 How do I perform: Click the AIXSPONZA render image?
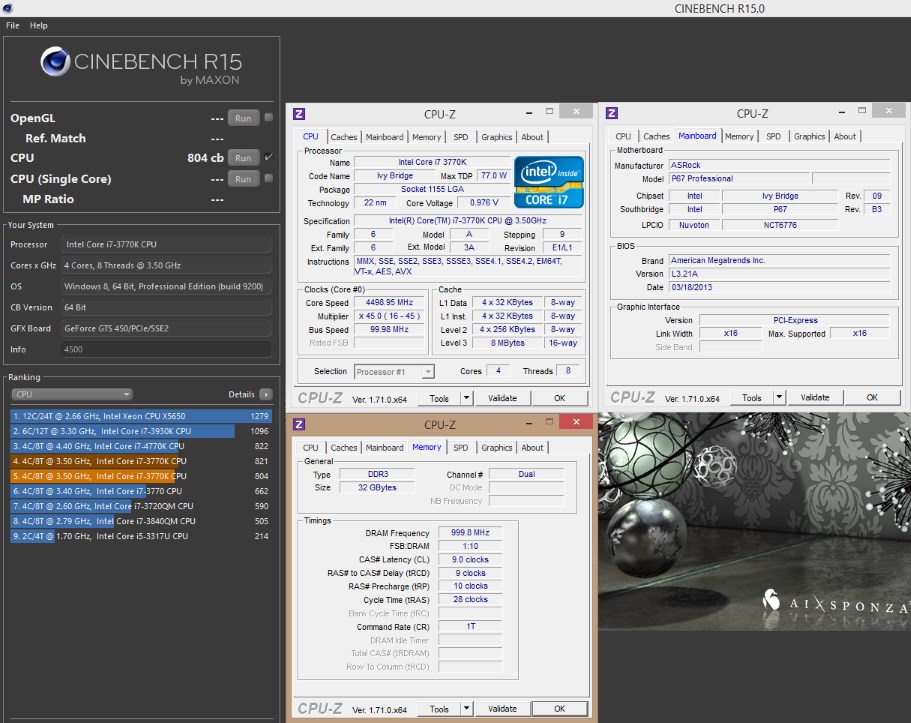pos(754,521)
